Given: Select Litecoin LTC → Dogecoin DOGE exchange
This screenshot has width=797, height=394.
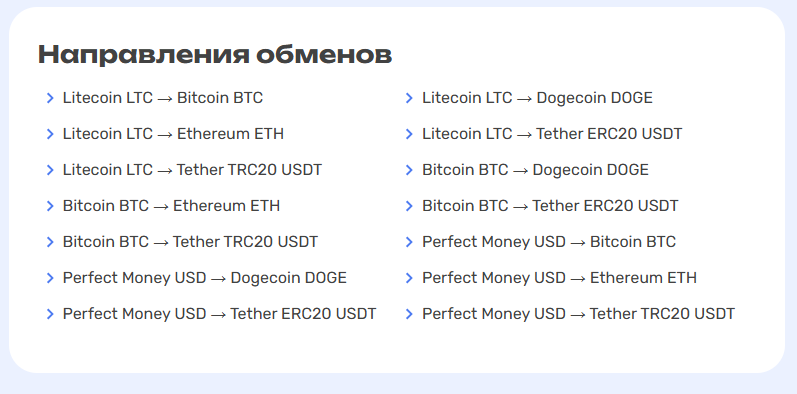Looking at the screenshot, I should pos(537,98).
